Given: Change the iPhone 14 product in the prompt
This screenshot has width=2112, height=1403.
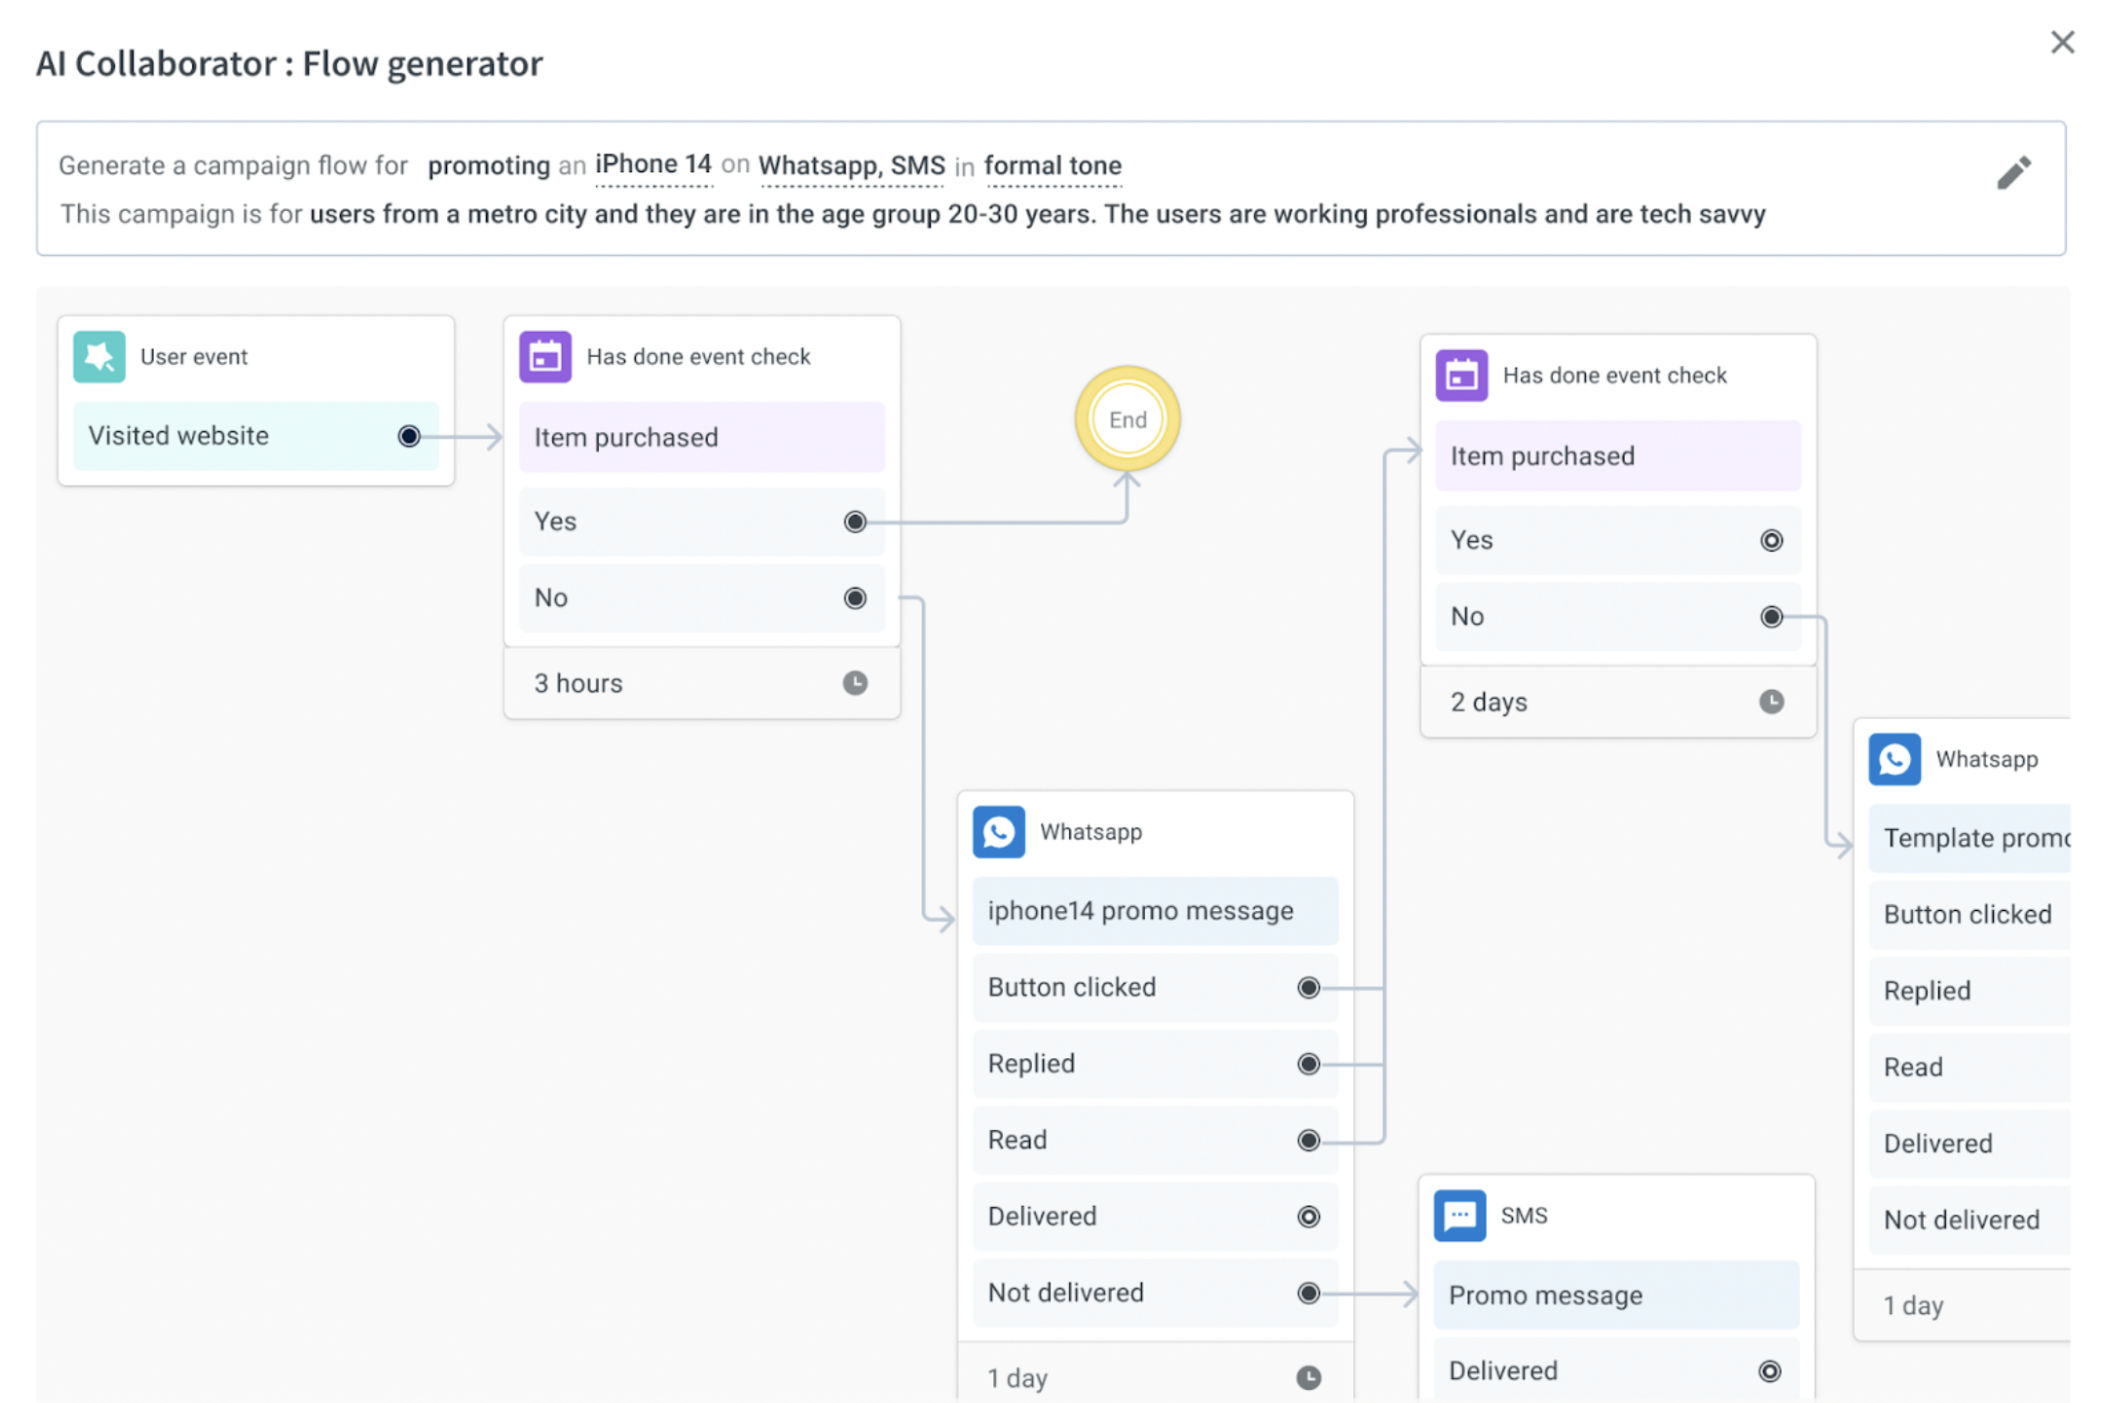Looking at the screenshot, I should click(x=652, y=164).
